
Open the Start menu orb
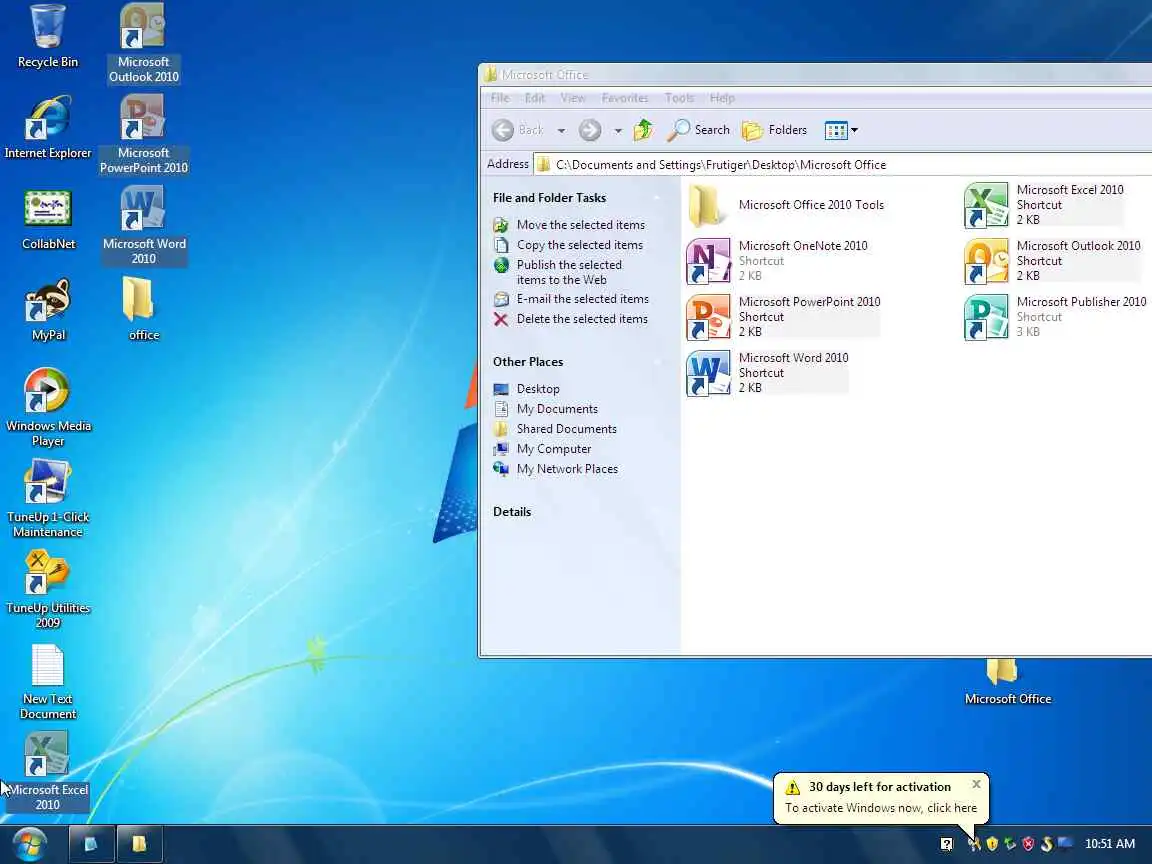[x=29, y=843]
